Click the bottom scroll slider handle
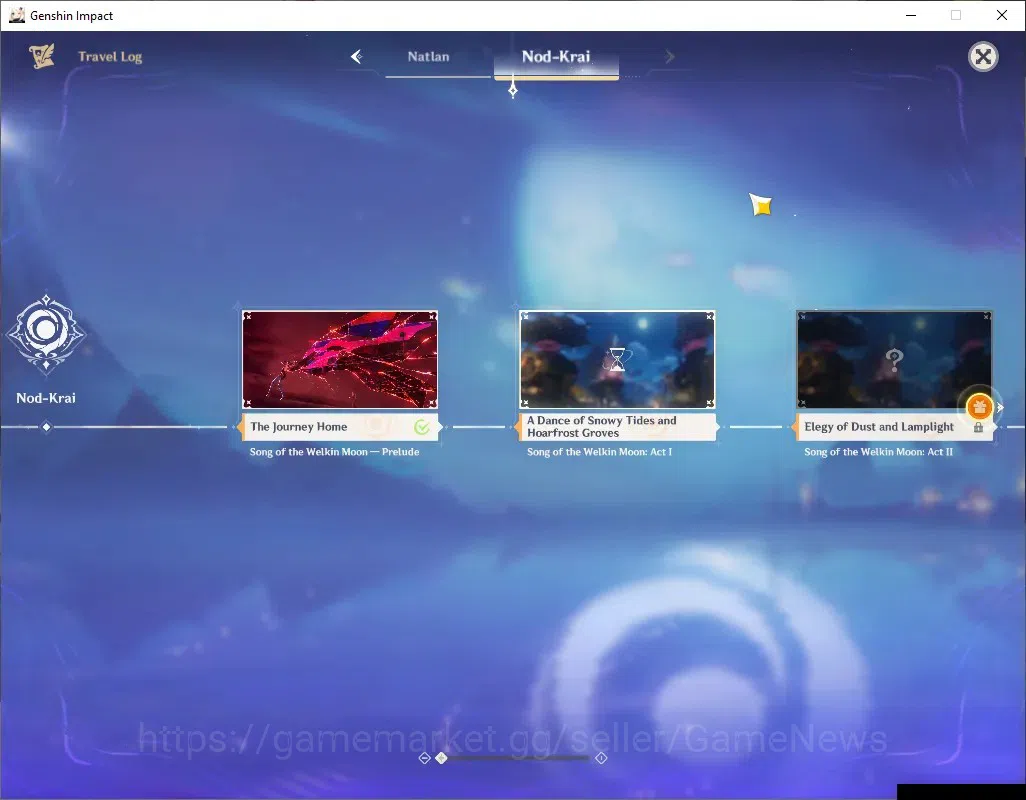 pos(442,758)
